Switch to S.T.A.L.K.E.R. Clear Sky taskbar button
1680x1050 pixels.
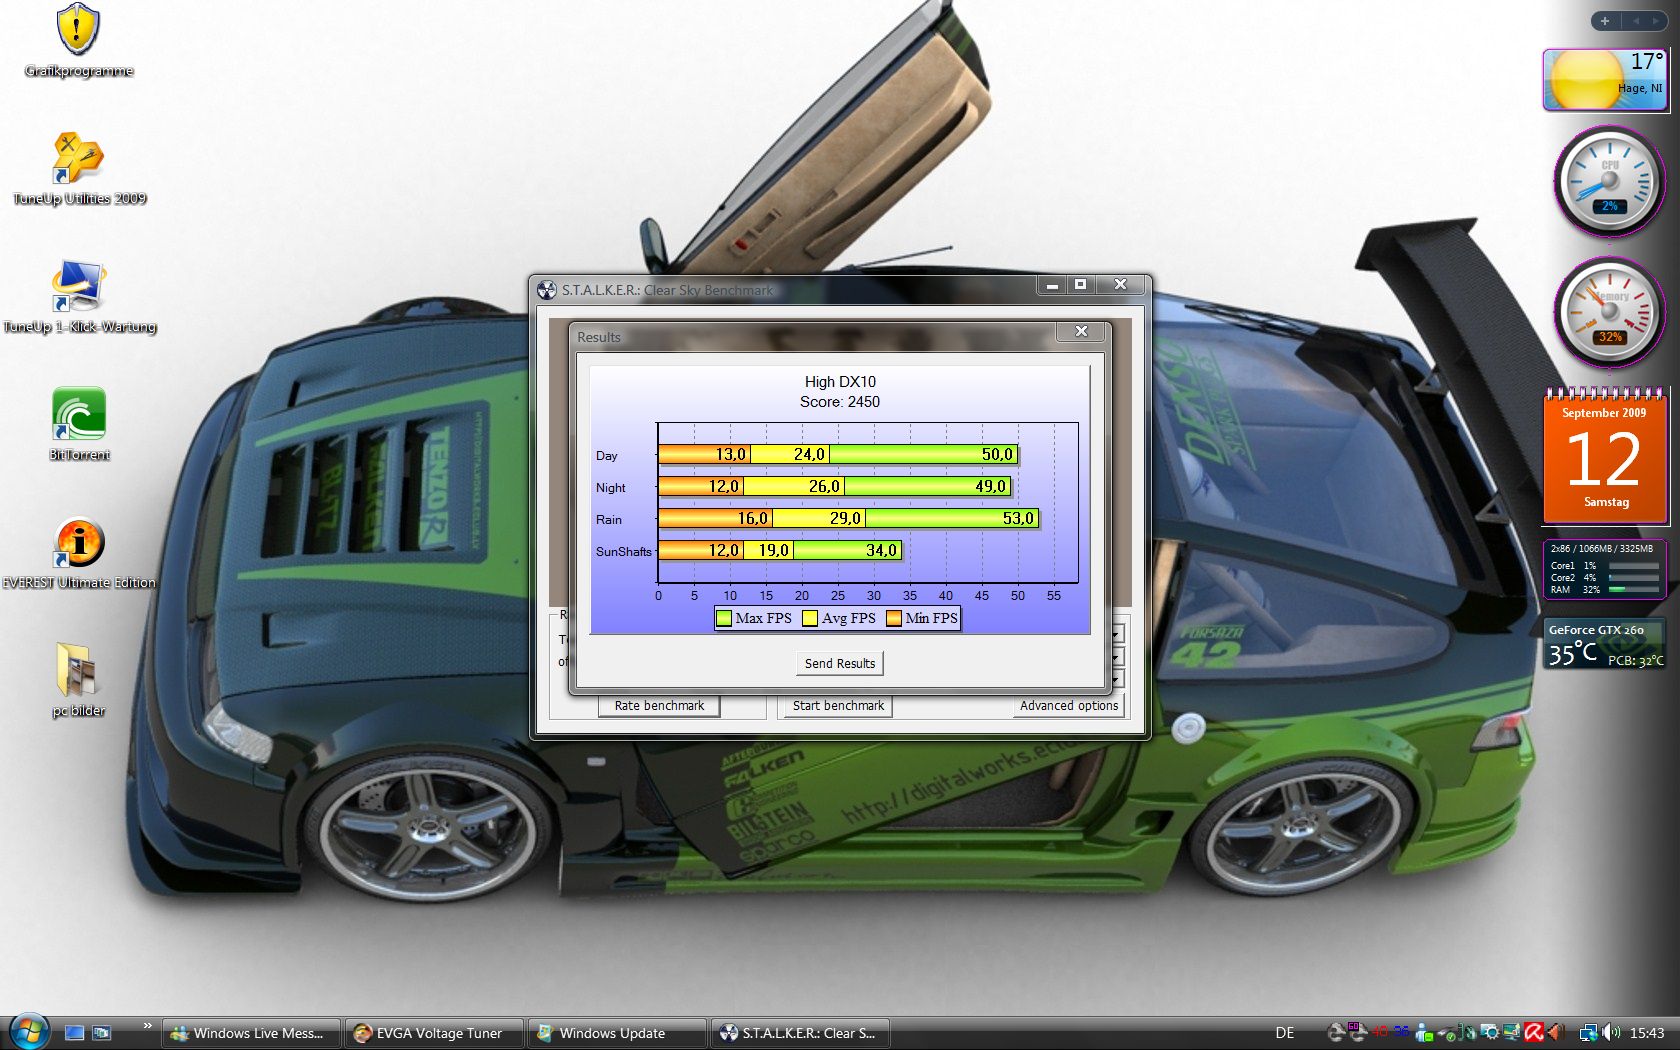tap(801, 1033)
